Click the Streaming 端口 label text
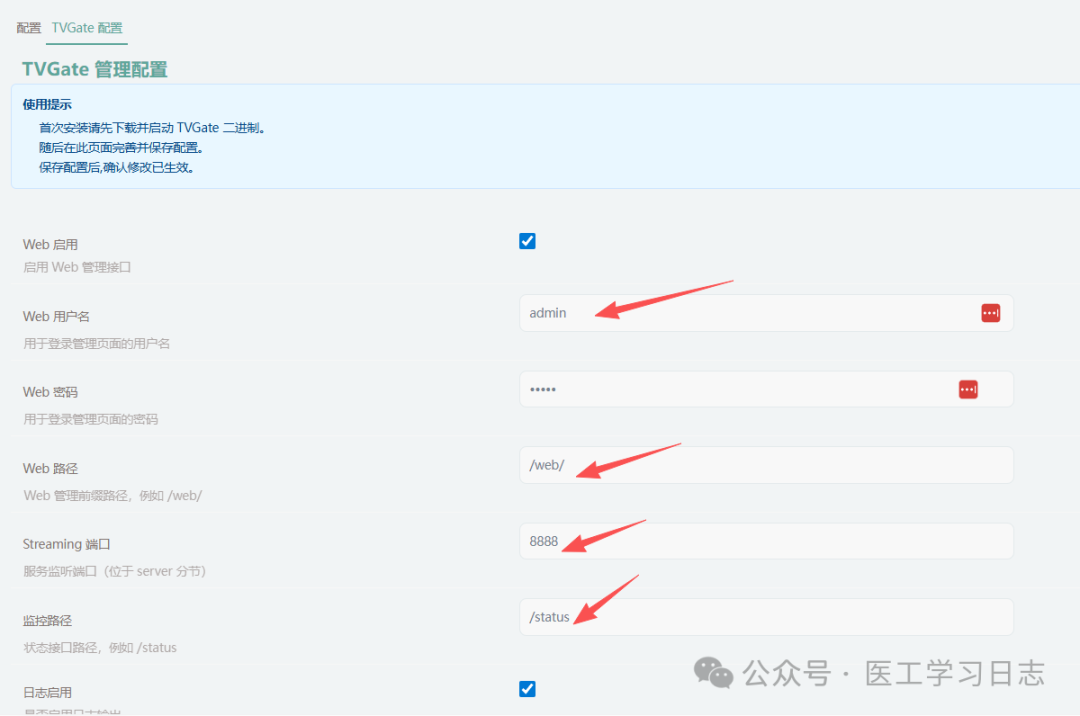Screen dimensions: 1080x716 pos(66,544)
